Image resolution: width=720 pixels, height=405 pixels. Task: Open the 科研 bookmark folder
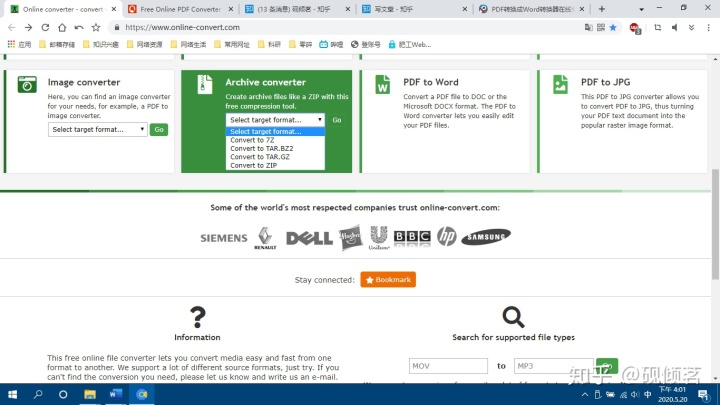click(270, 45)
